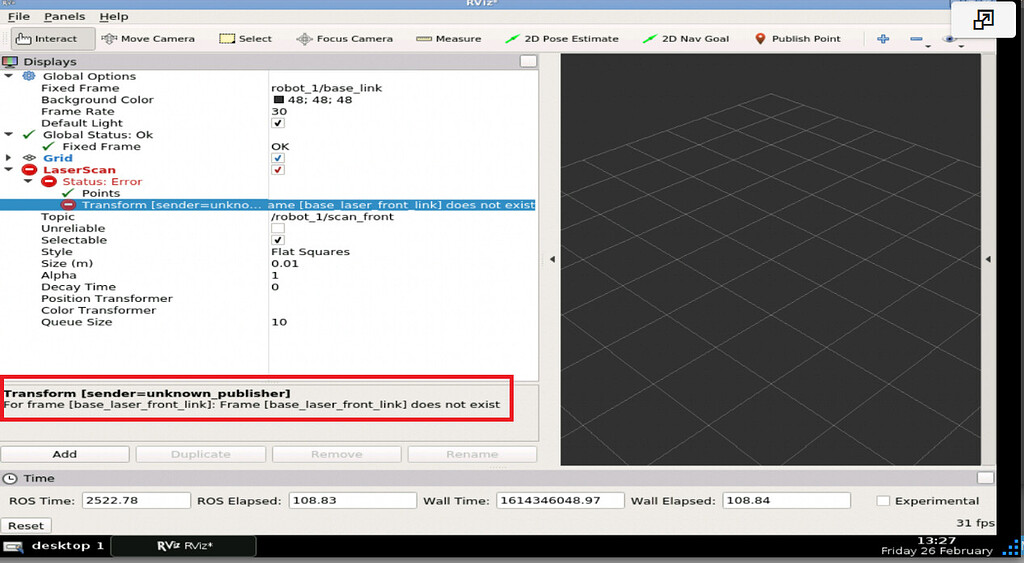Click the LaserScan red error icon
Screen dimensions: 1024x563
[x=29, y=170]
